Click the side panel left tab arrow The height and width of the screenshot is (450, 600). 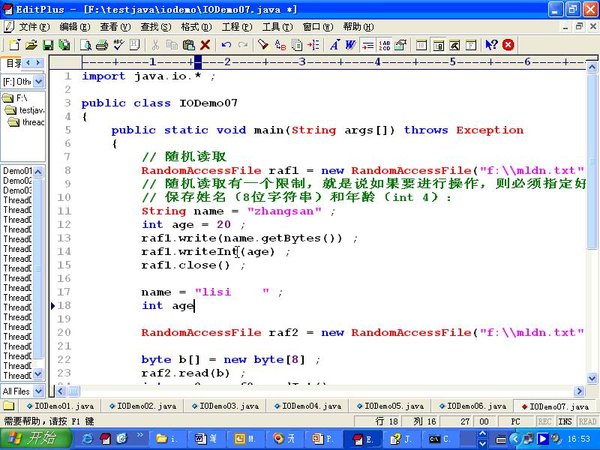[28, 62]
